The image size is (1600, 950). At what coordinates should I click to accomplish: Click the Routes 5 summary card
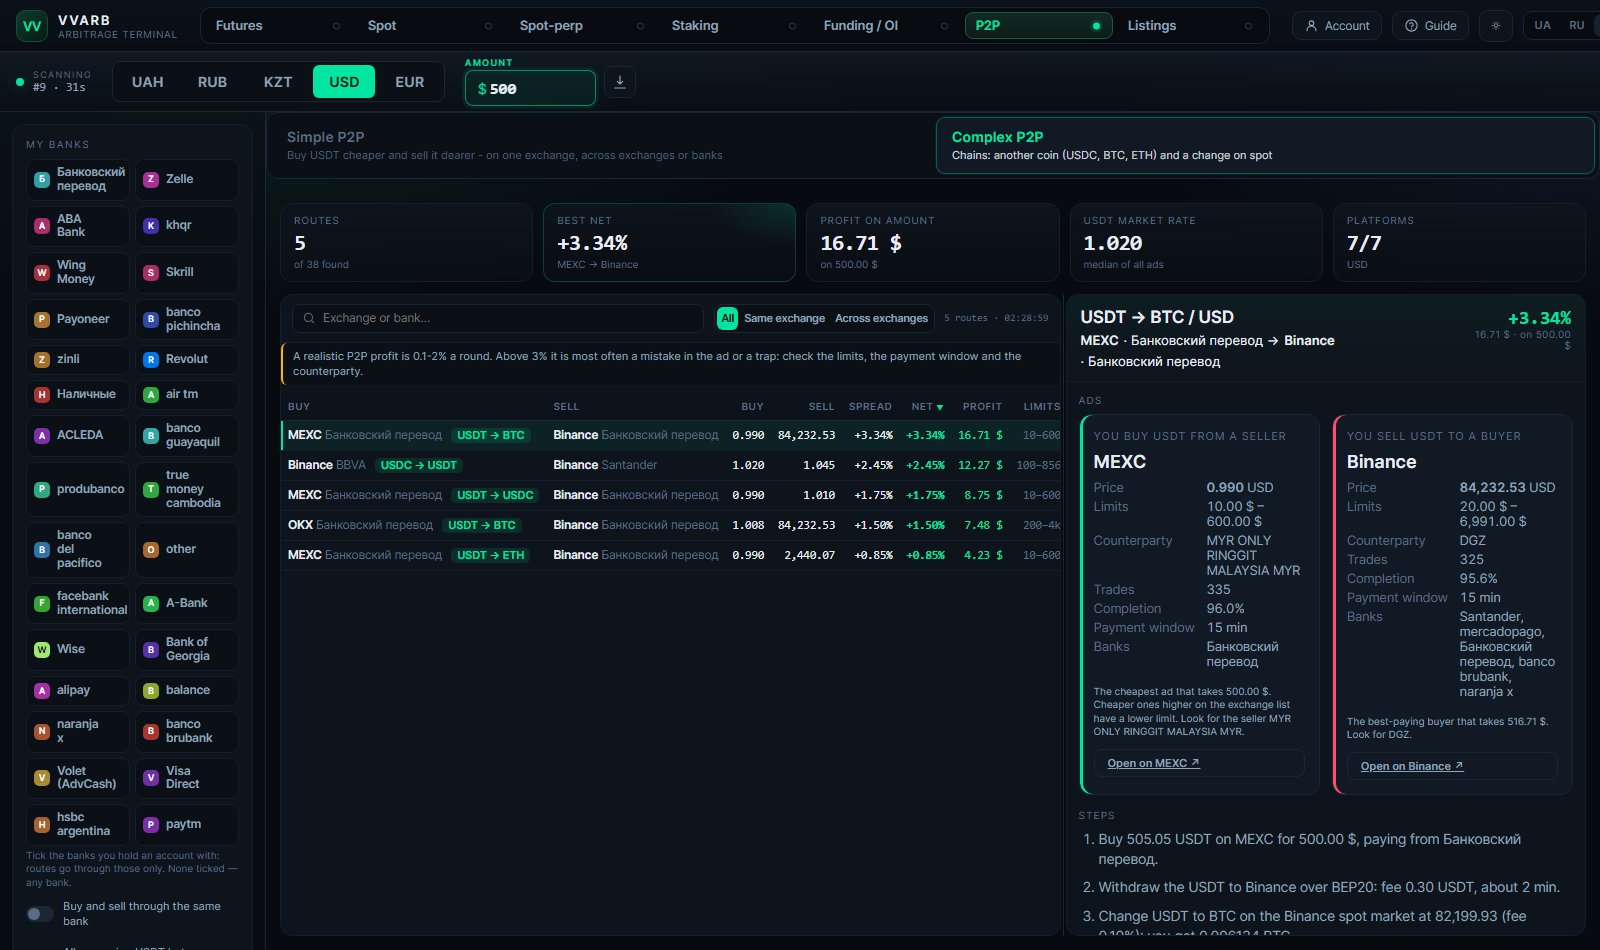[406, 243]
